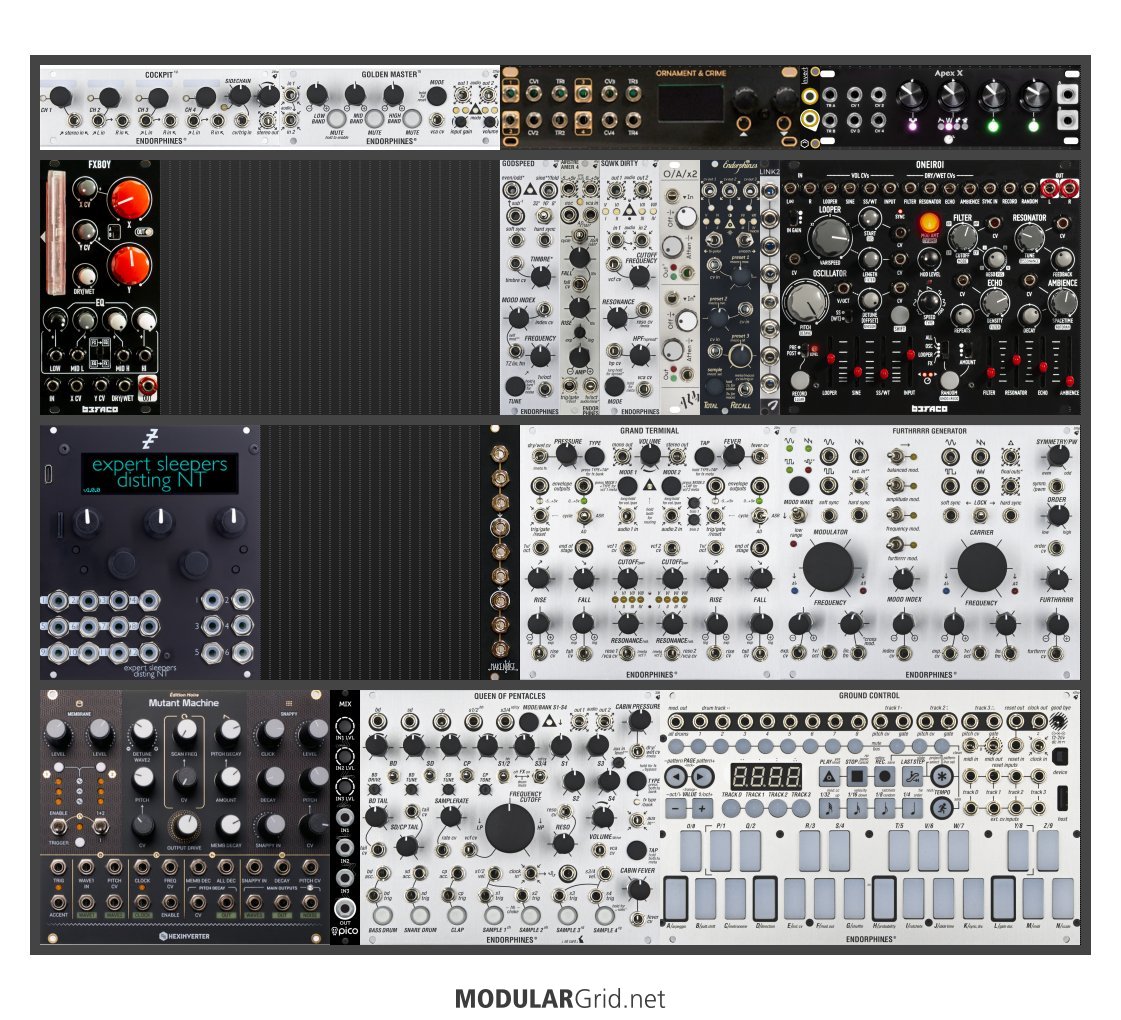Screen dimensions: 1121x1020
Task: Click the OUT jack on the Pico MIX
Action: pyautogui.click(x=345, y=909)
